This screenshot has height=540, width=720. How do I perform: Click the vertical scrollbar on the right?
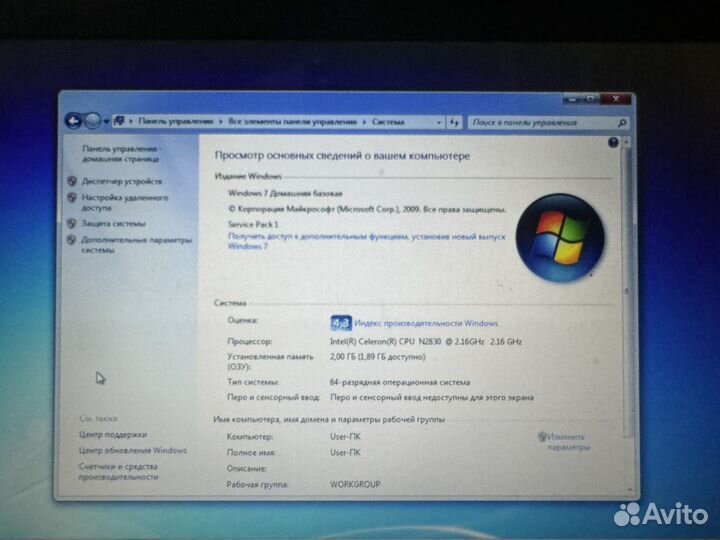tap(626, 300)
